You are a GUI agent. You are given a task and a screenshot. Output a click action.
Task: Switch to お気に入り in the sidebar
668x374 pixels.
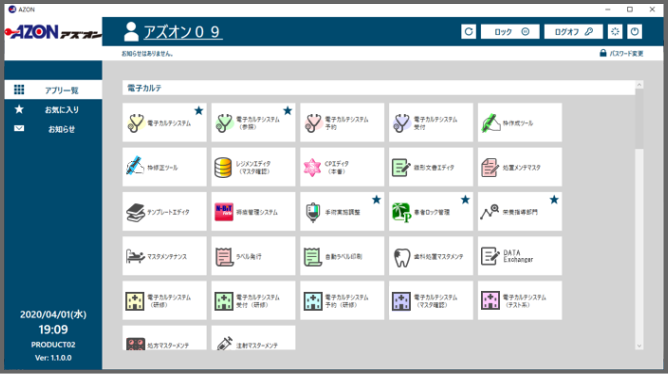coord(53,109)
